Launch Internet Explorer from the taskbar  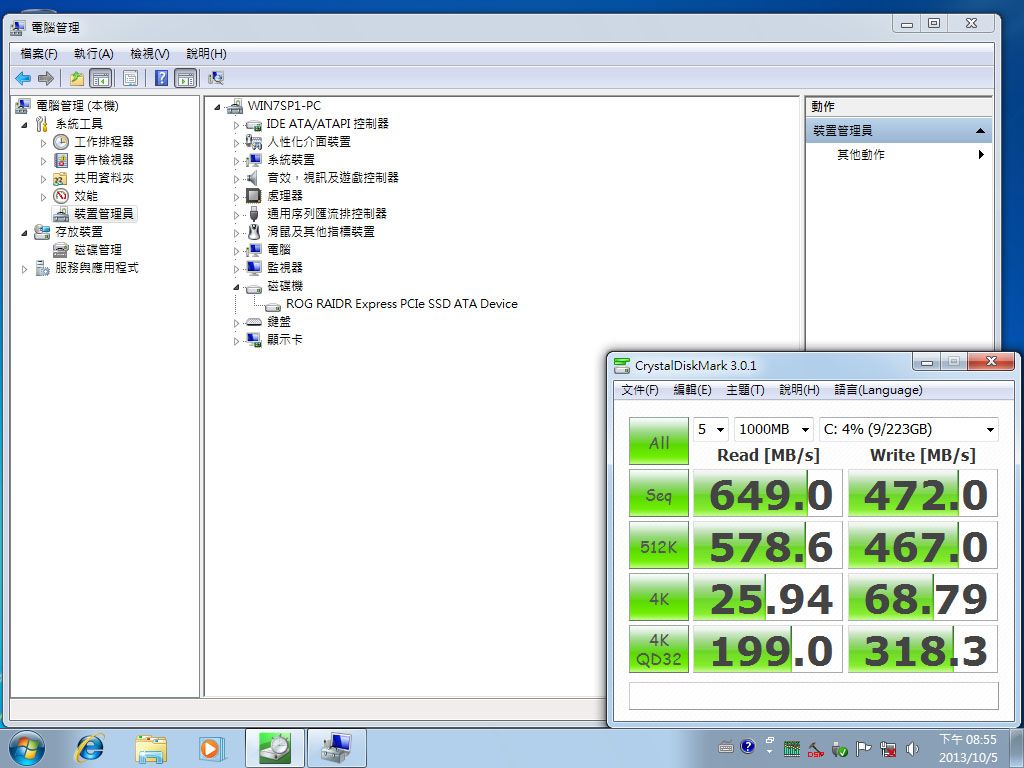coord(89,748)
